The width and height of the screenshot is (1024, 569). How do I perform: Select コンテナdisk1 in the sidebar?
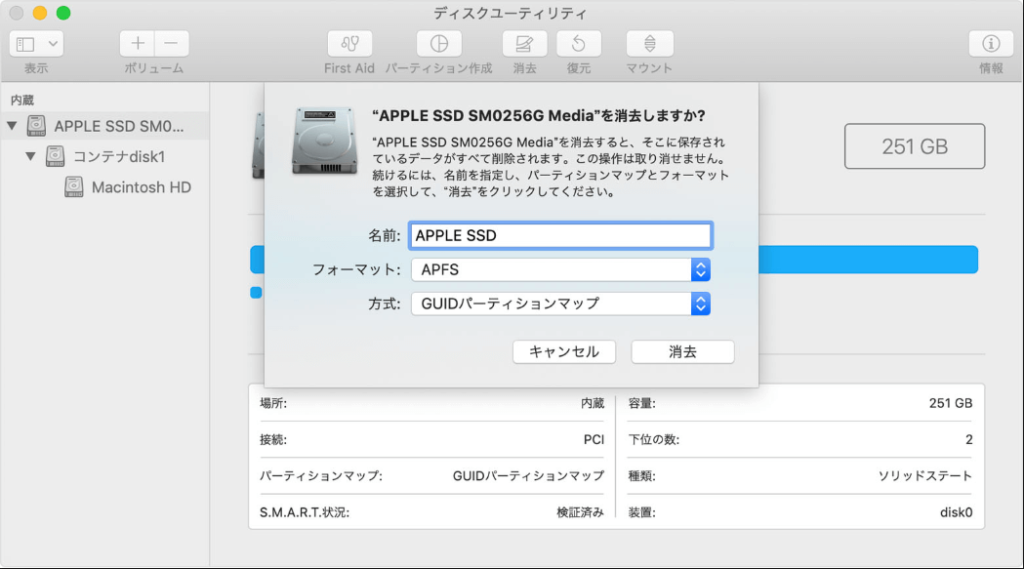point(118,157)
